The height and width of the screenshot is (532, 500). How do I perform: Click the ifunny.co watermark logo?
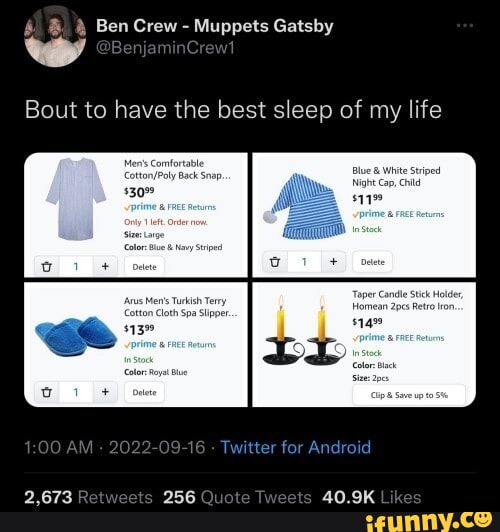[x=429, y=521]
